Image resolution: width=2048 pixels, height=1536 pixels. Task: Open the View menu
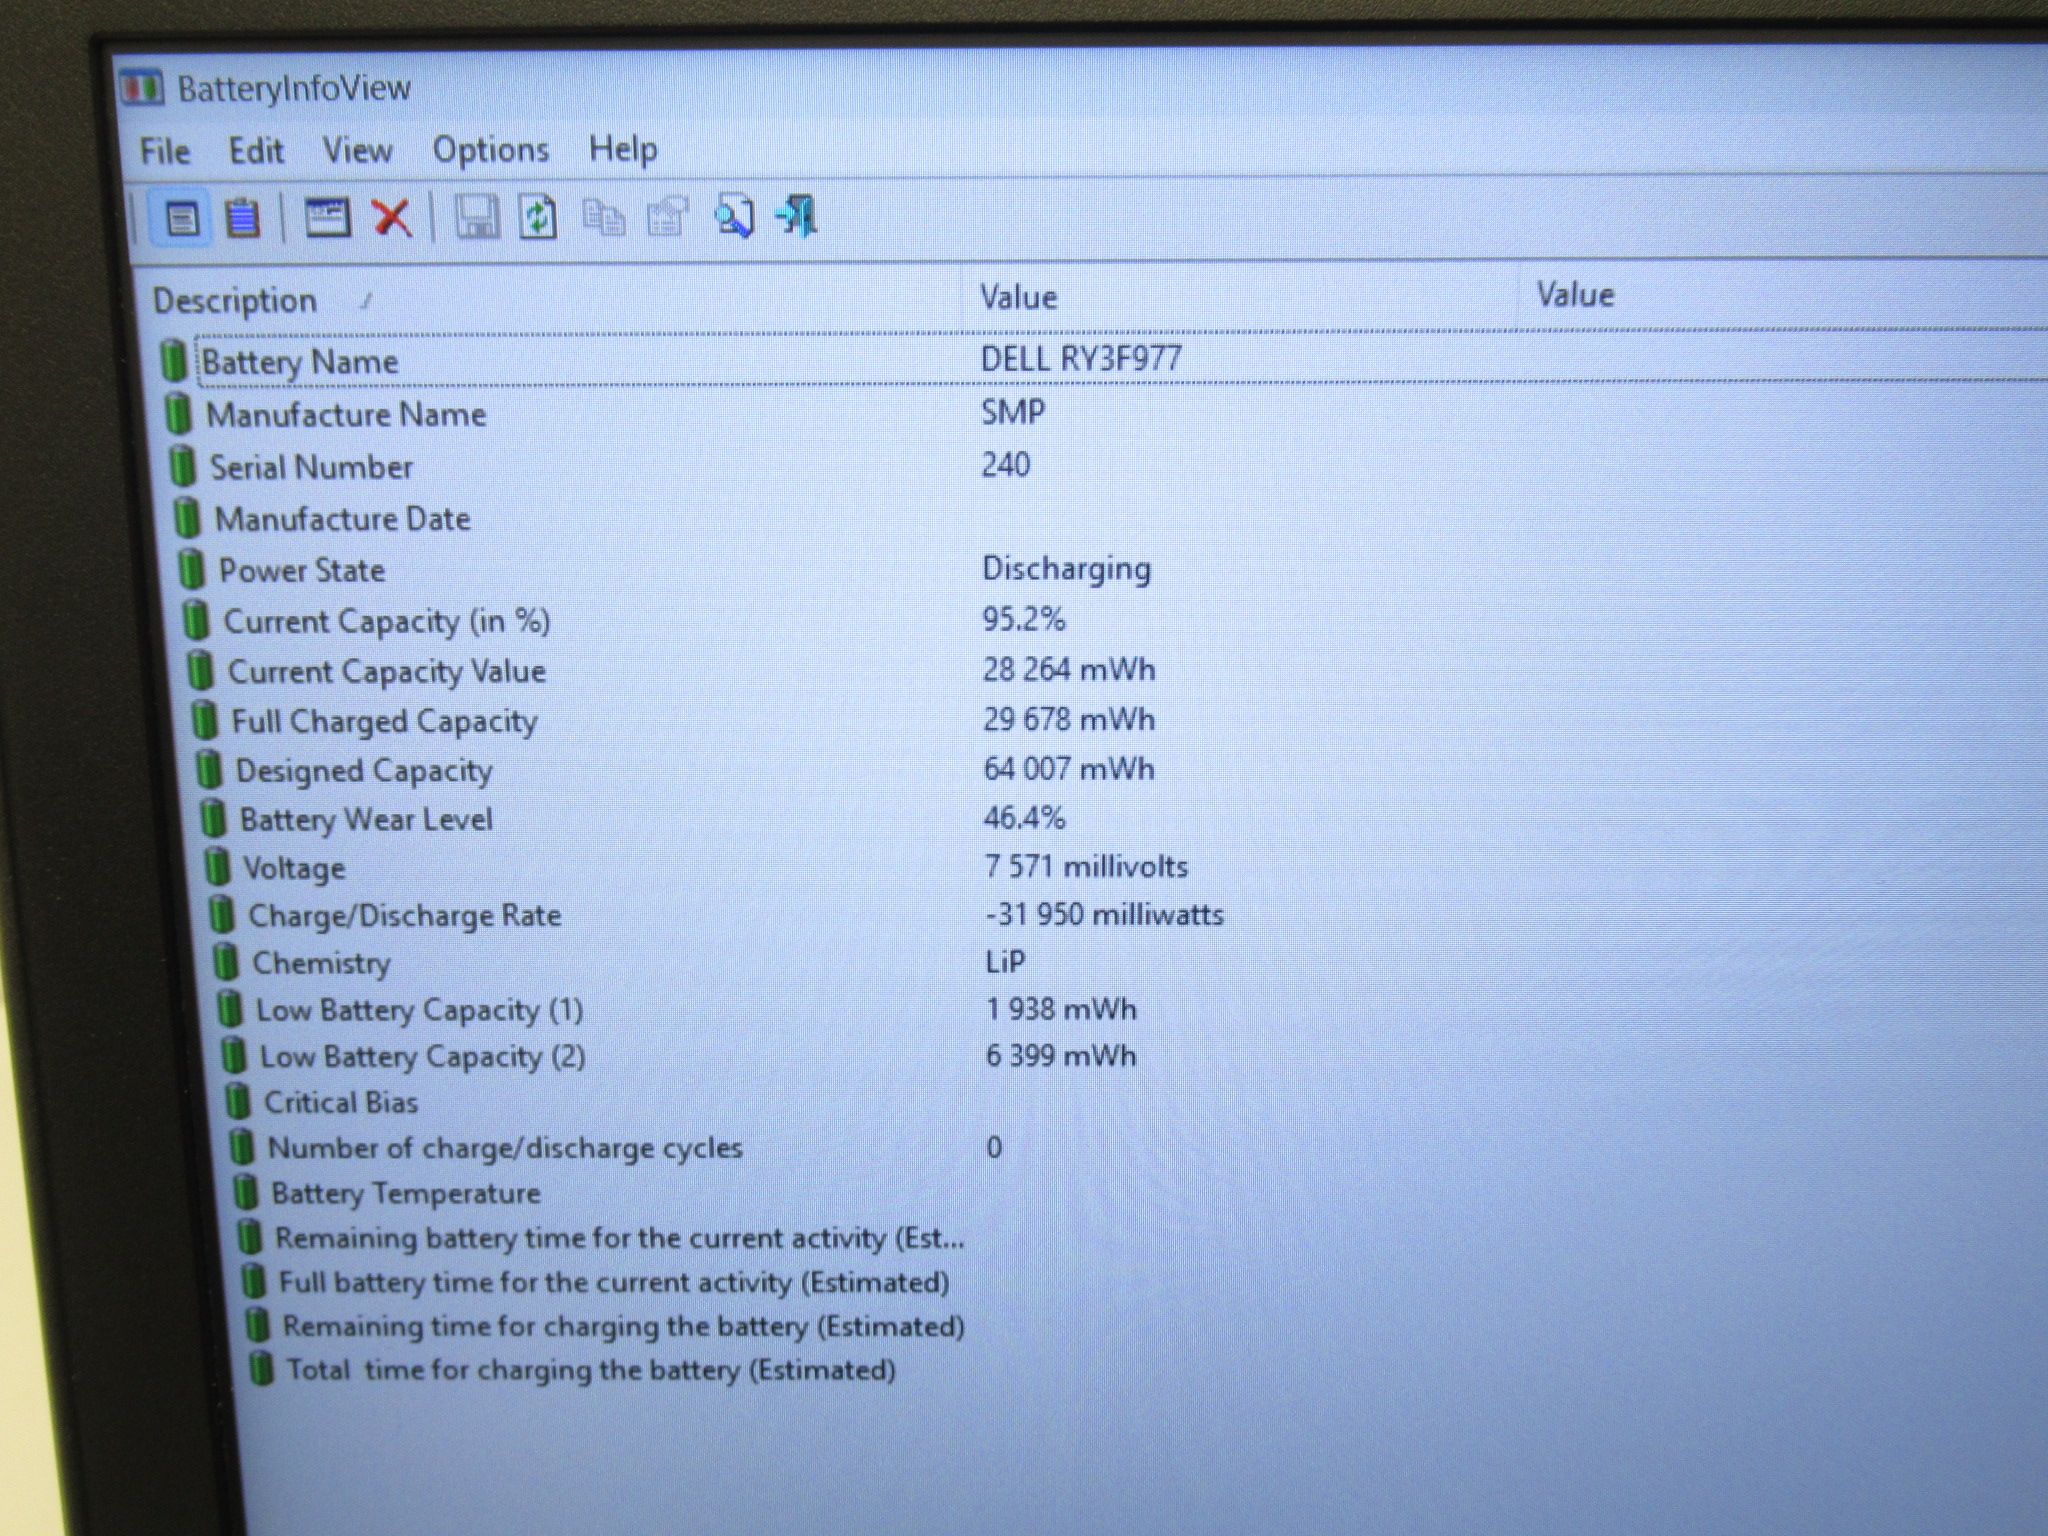pyautogui.click(x=357, y=150)
